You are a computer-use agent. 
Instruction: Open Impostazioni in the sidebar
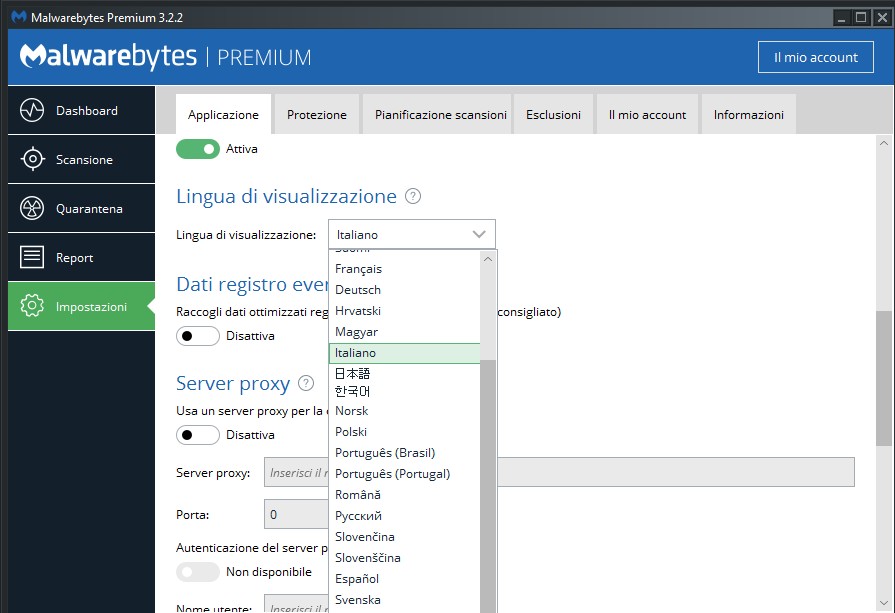pos(82,306)
